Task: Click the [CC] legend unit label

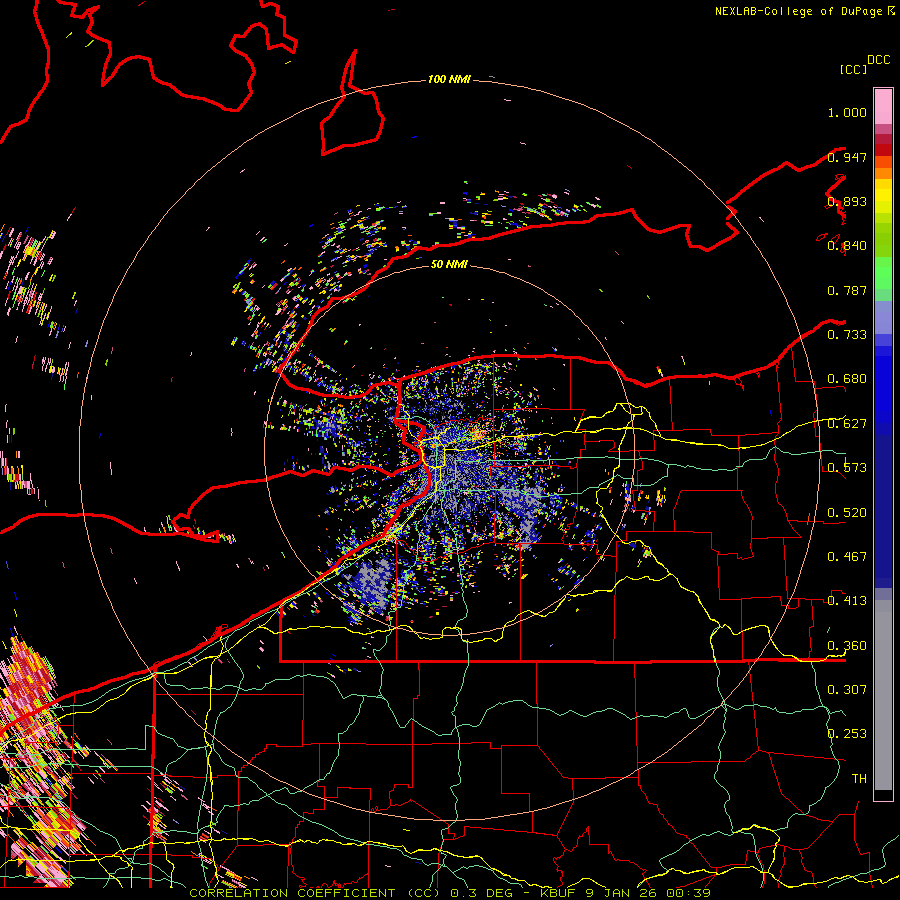Action: click(854, 69)
